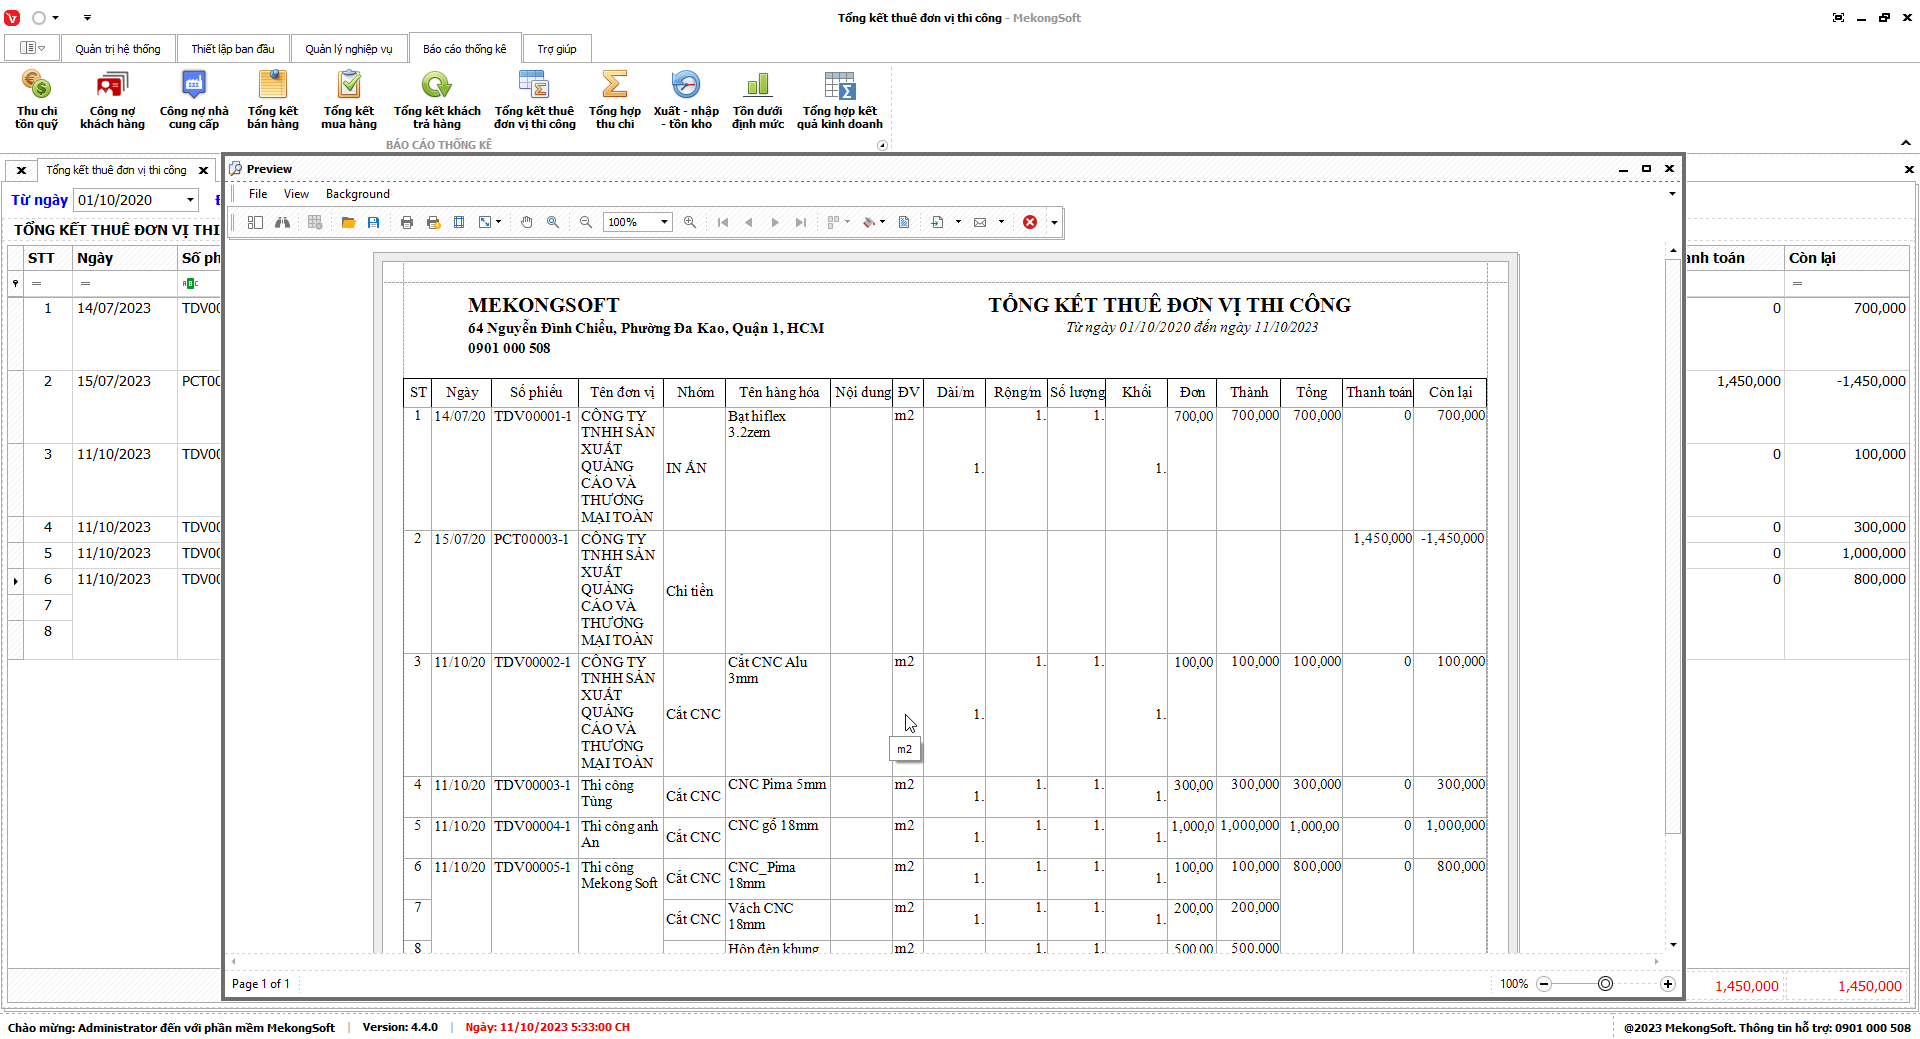Expand the Export document dropdown arrow
Screen dimensions: 1920x1039
click(958, 222)
